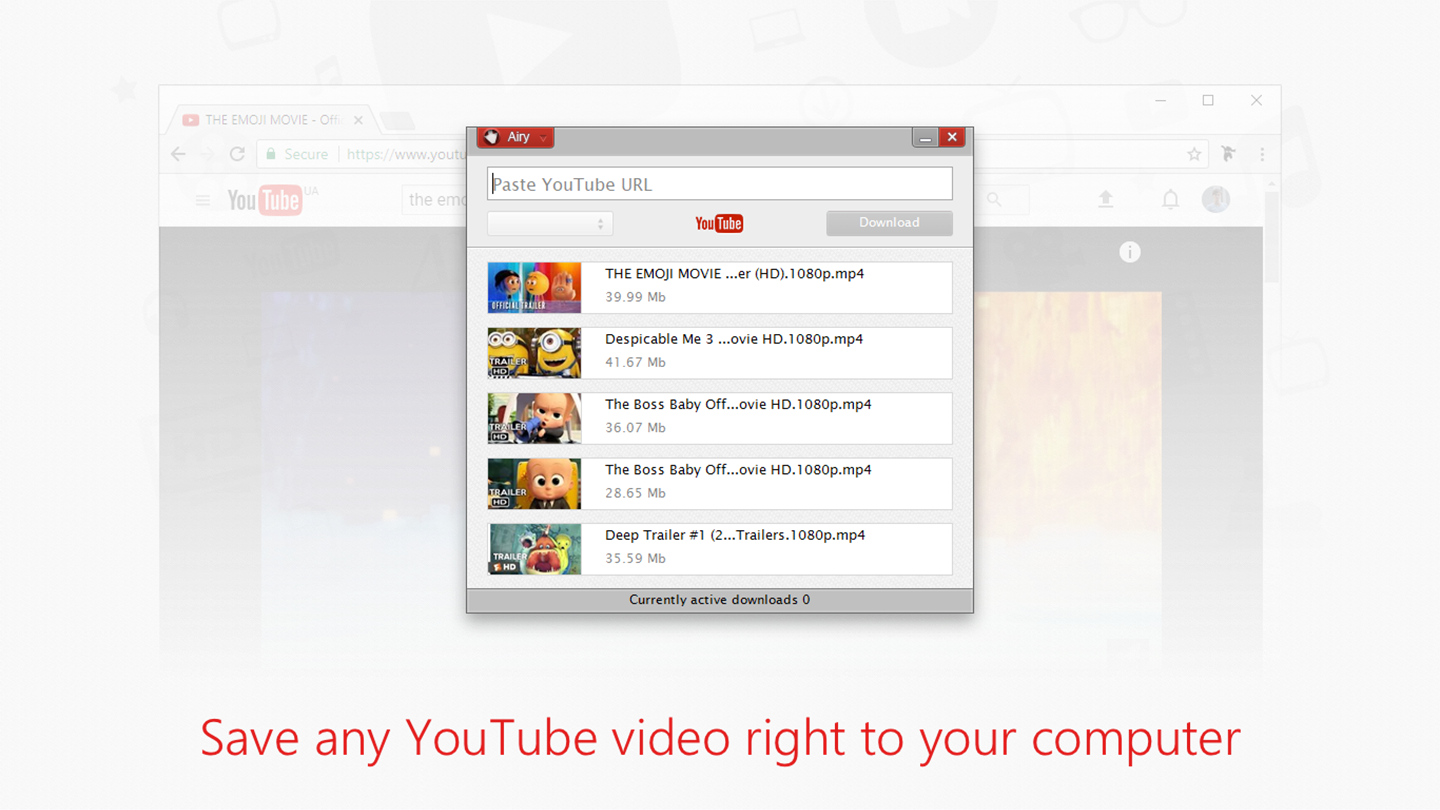Viewport: 1440px width, 810px height.
Task: Click the Download button in Airy
Action: [889, 223]
